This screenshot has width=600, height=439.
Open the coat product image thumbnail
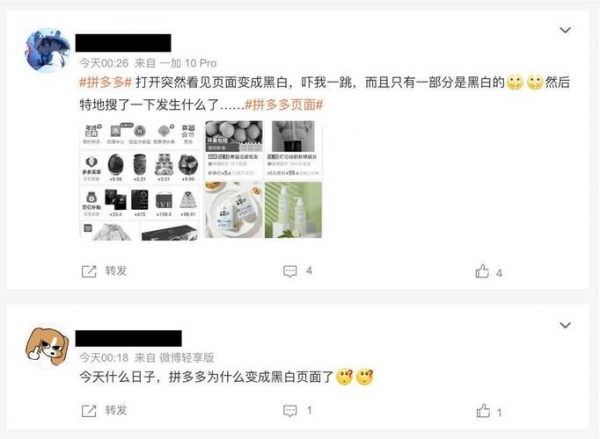click(x=293, y=150)
